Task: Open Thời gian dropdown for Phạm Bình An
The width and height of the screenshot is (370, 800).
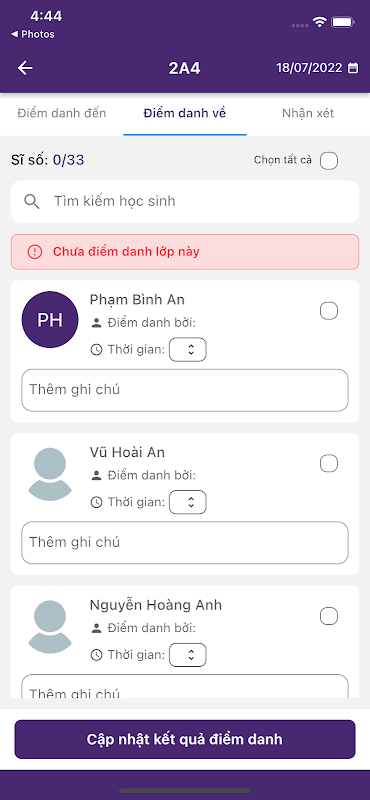Action: (x=188, y=349)
